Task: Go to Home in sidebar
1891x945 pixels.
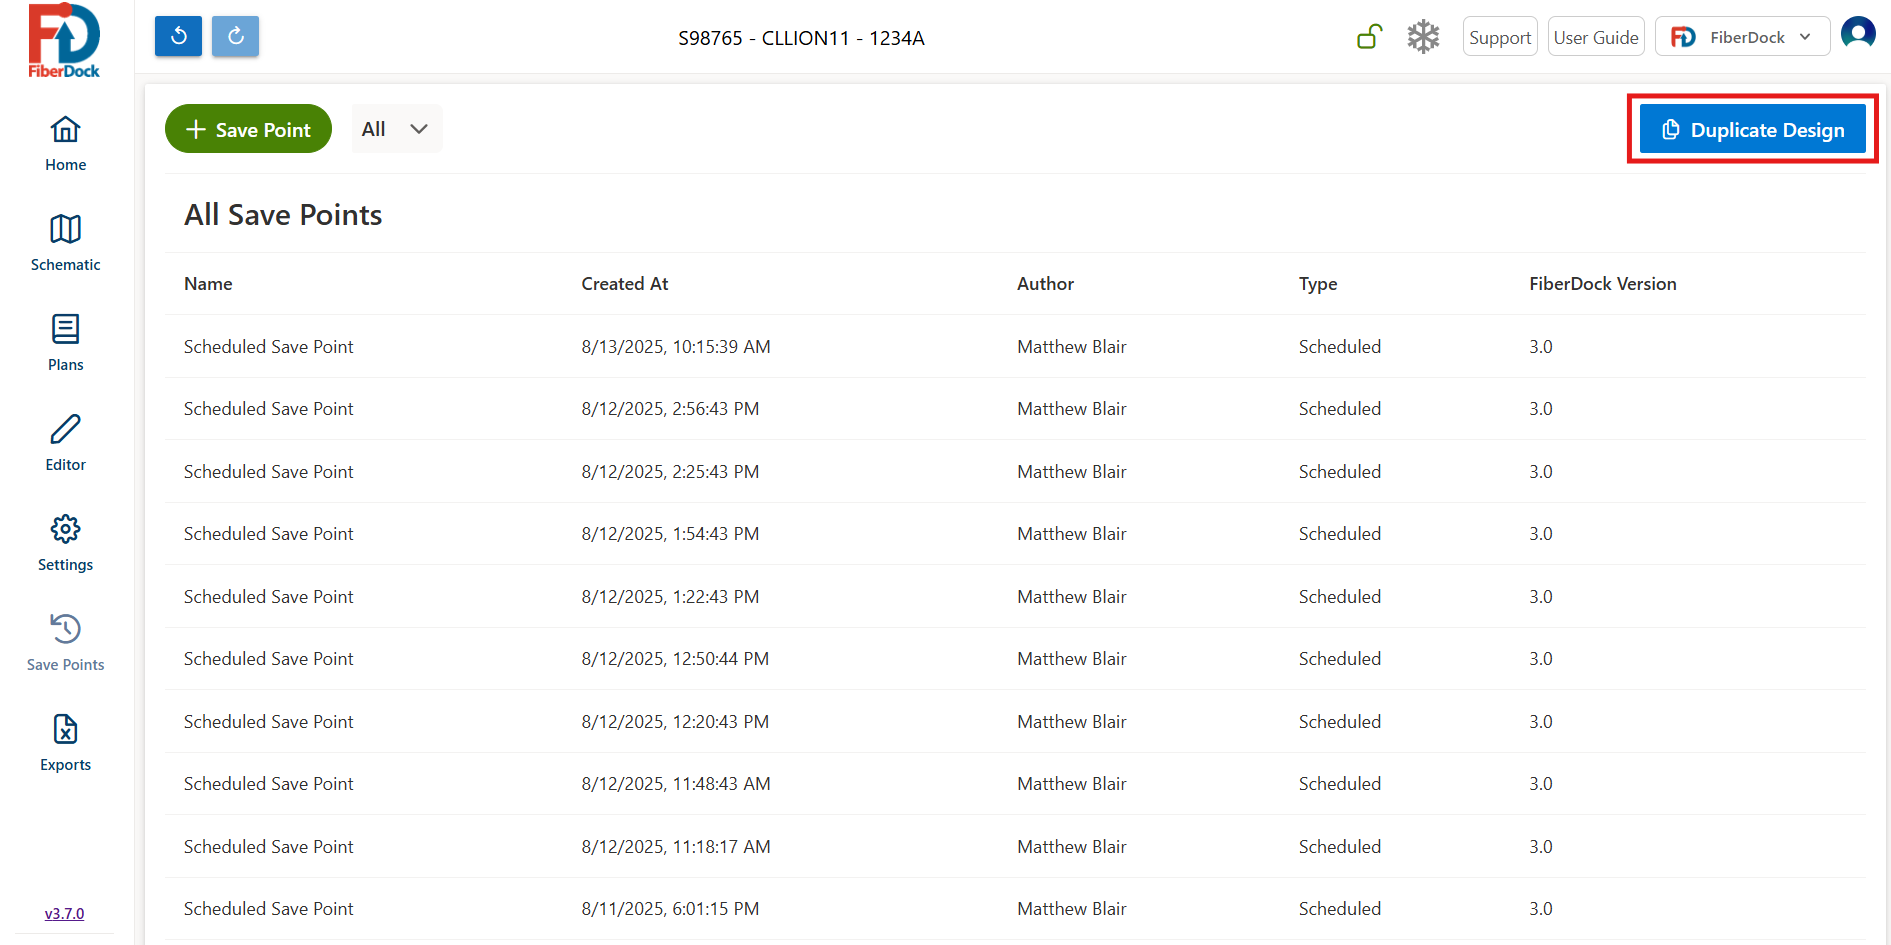Action: point(65,143)
